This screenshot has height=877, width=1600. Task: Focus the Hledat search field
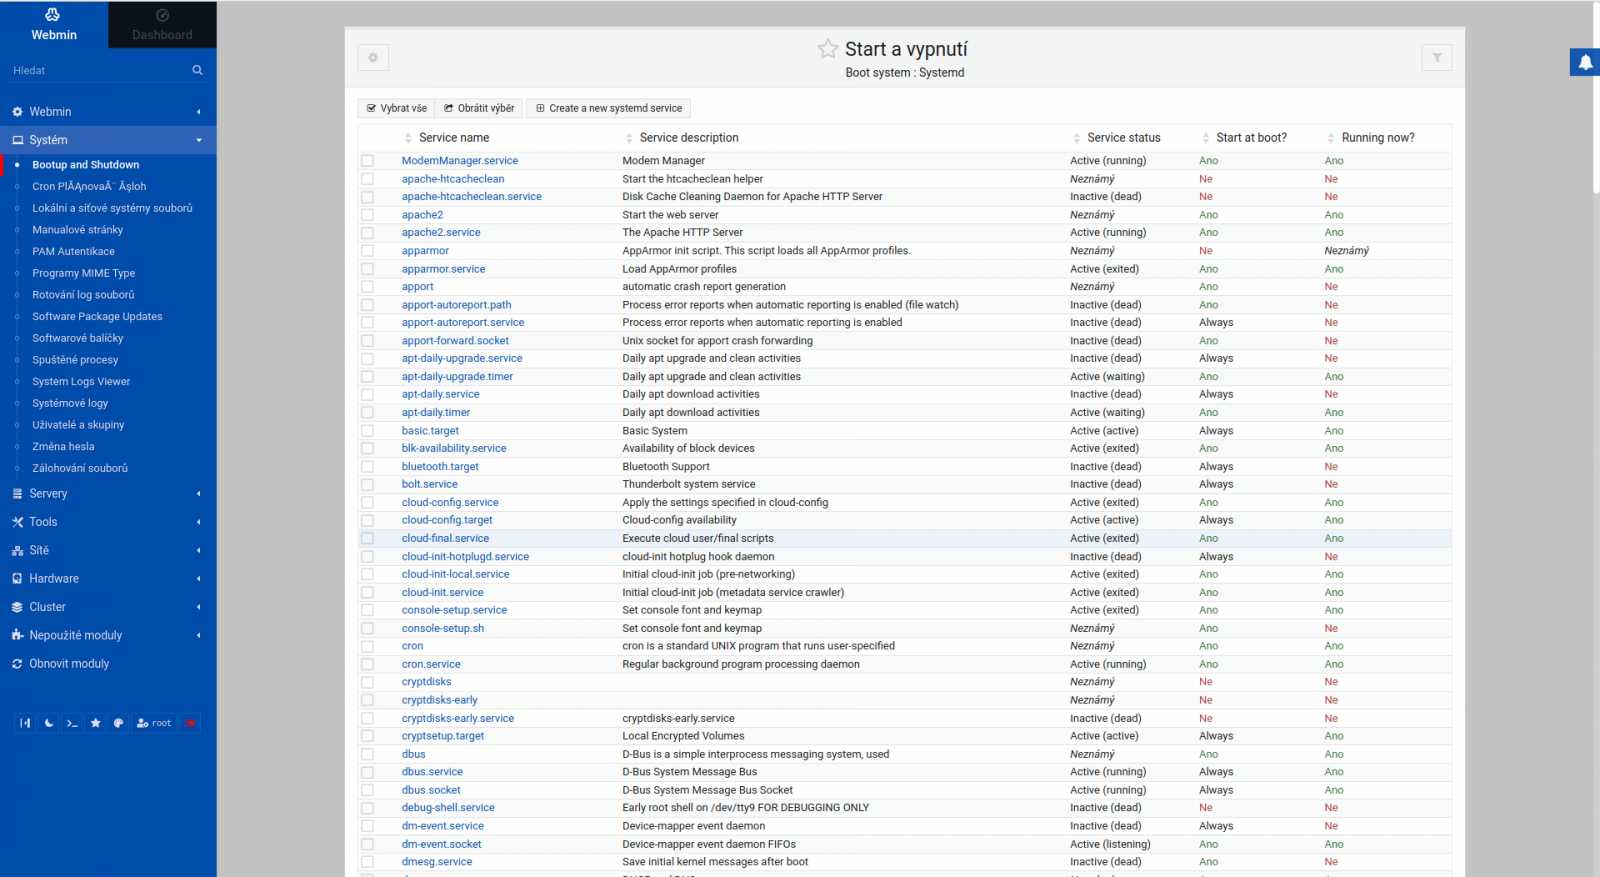[x=98, y=70]
